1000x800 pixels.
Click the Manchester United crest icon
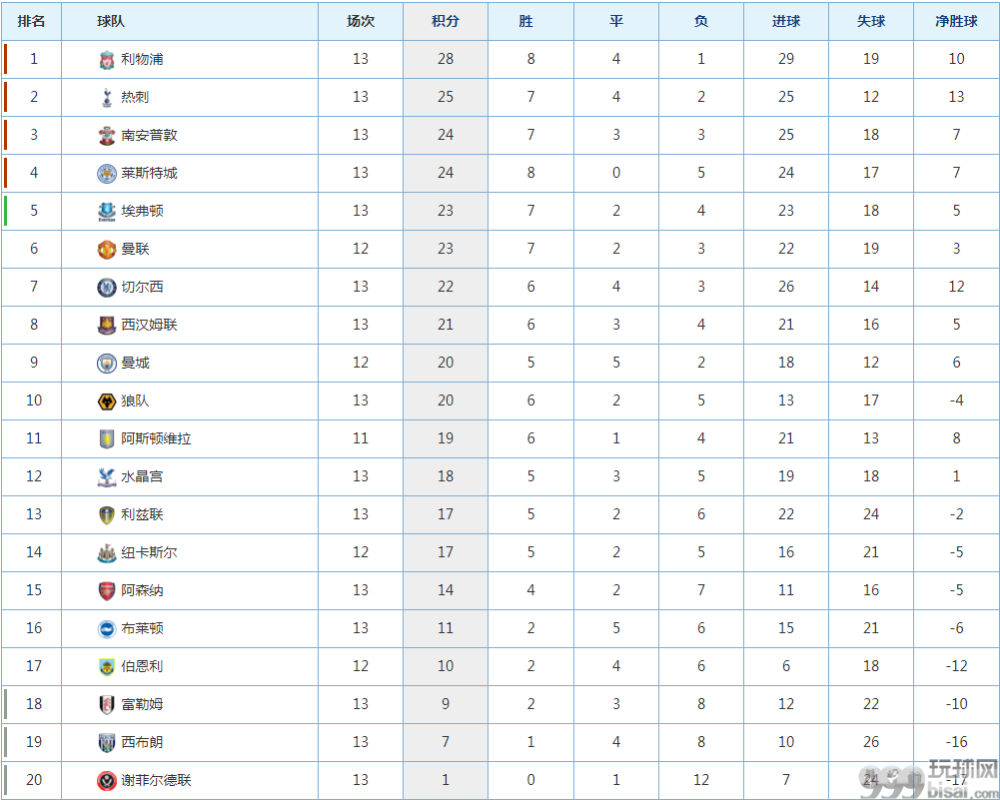(x=107, y=249)
